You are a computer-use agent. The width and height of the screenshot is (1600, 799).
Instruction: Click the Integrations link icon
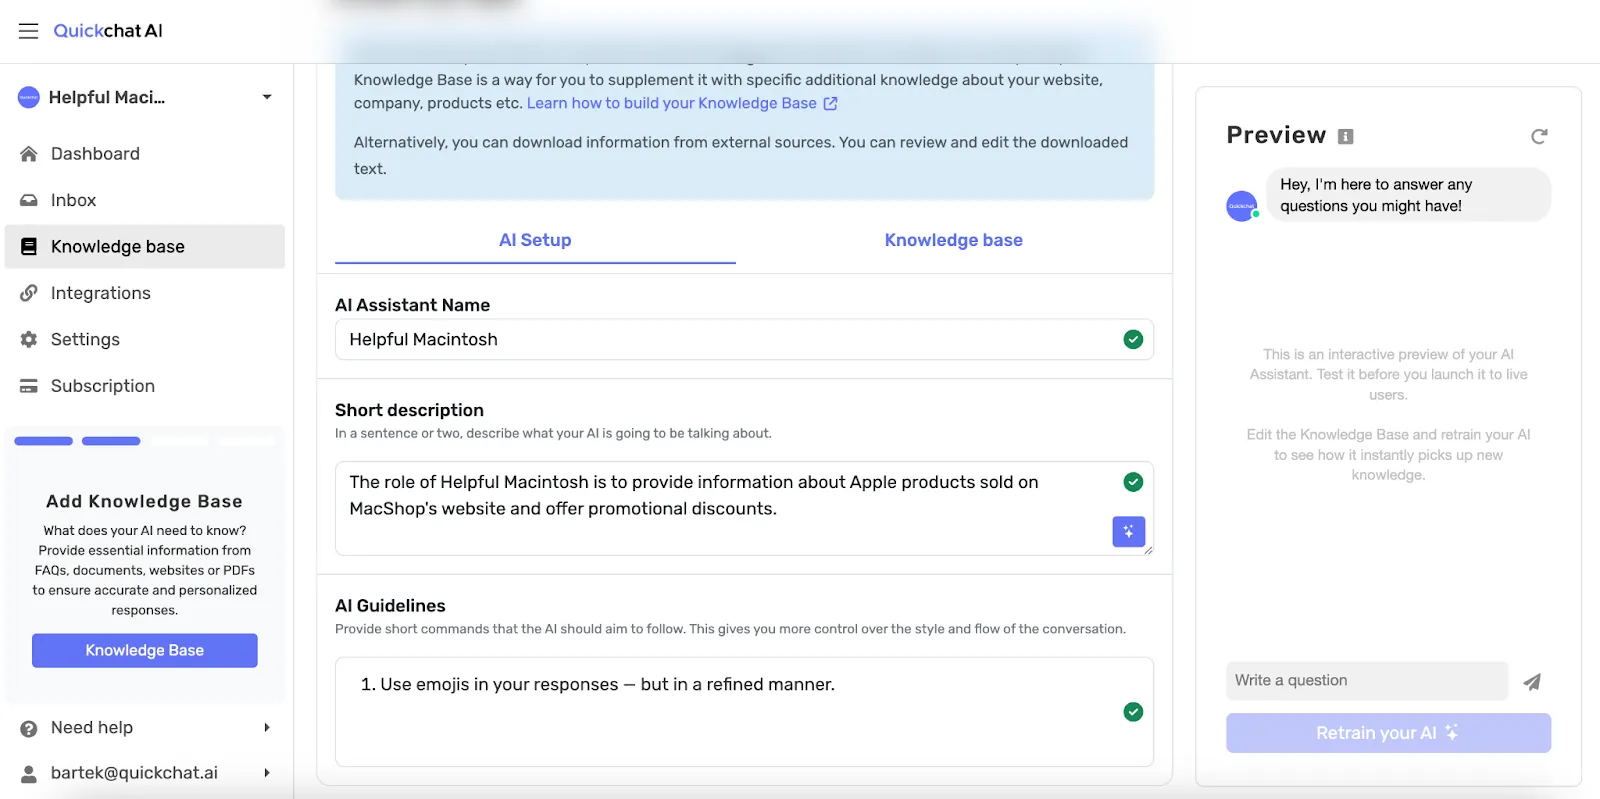click(29, 293)
